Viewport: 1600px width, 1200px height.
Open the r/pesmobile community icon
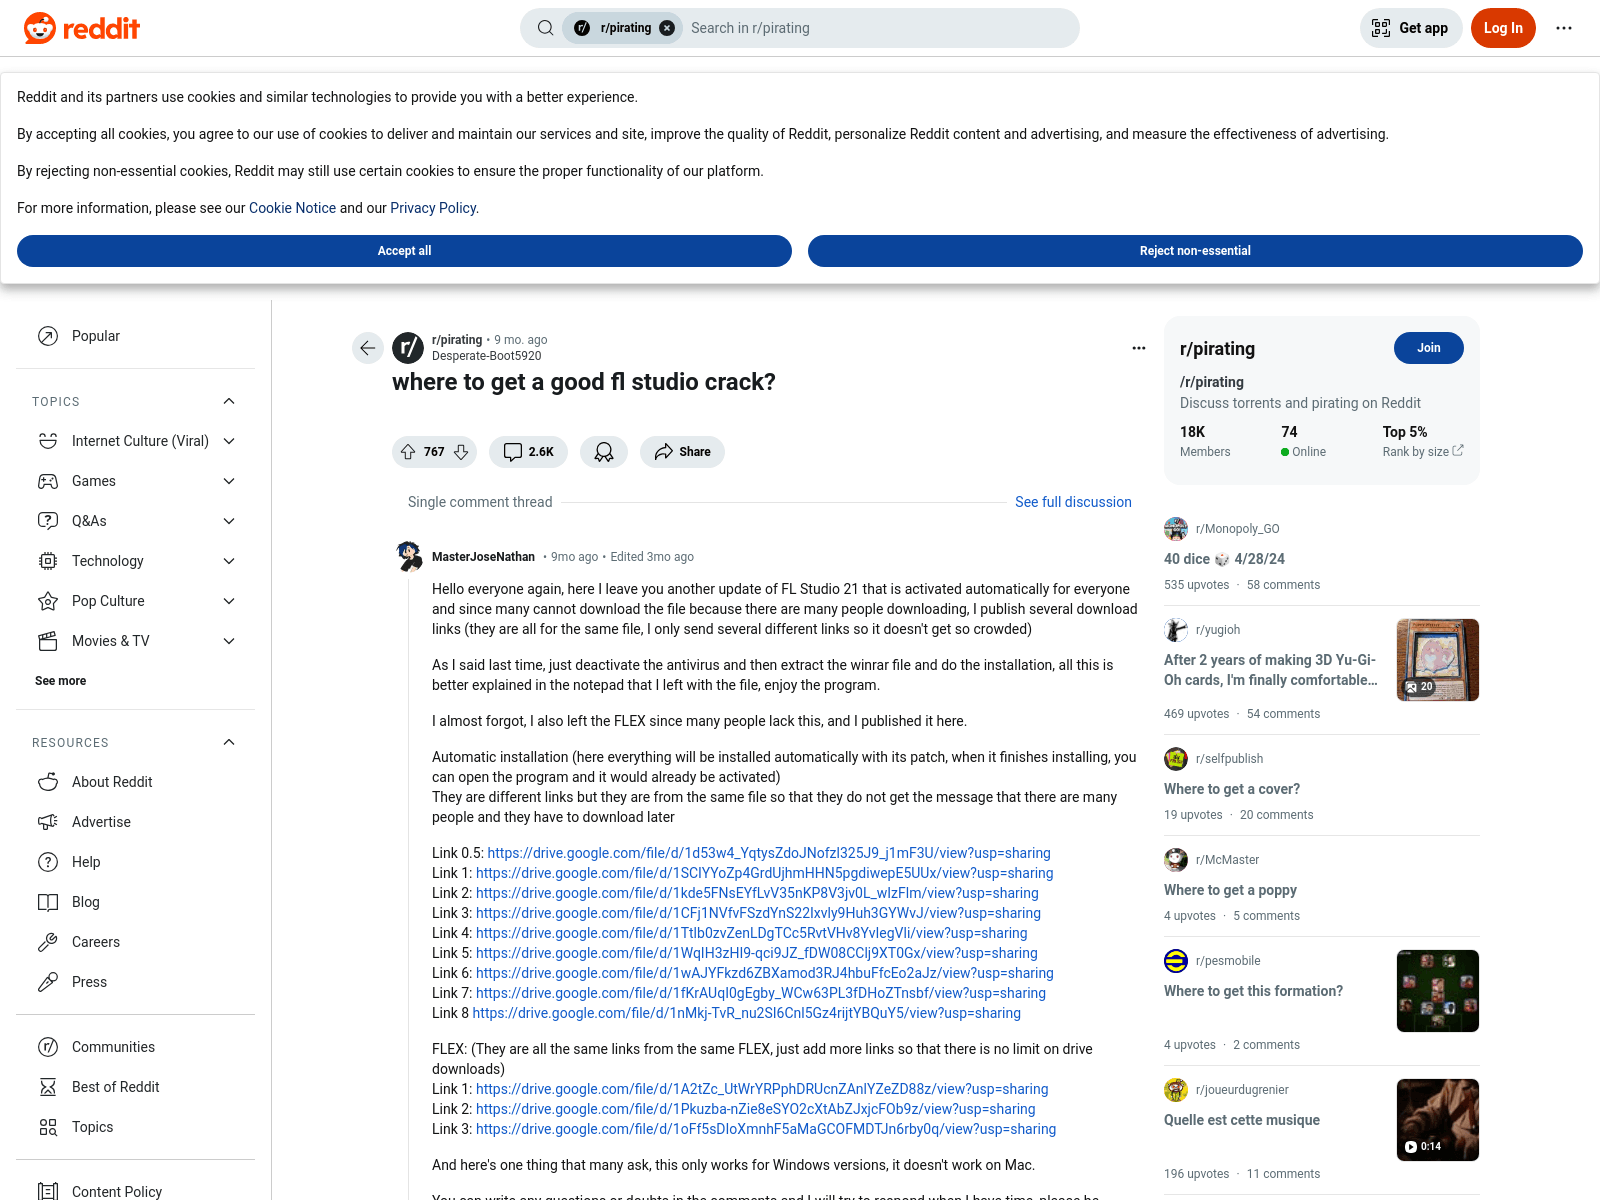pyautogui.click(x=1176, y=961)
